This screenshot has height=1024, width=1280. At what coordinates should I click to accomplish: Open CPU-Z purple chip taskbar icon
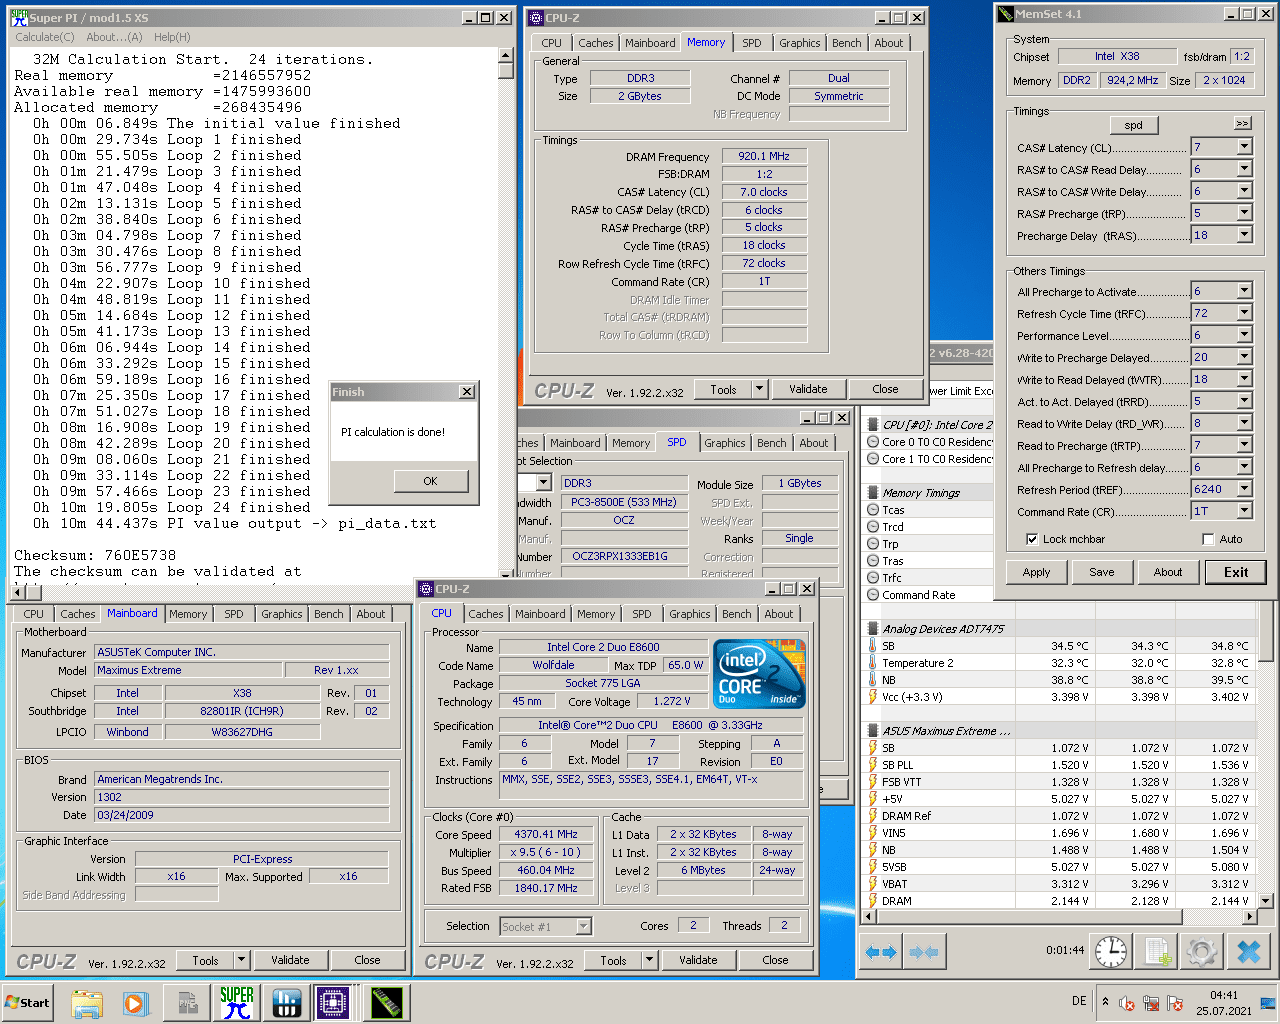pos(333,1002)
